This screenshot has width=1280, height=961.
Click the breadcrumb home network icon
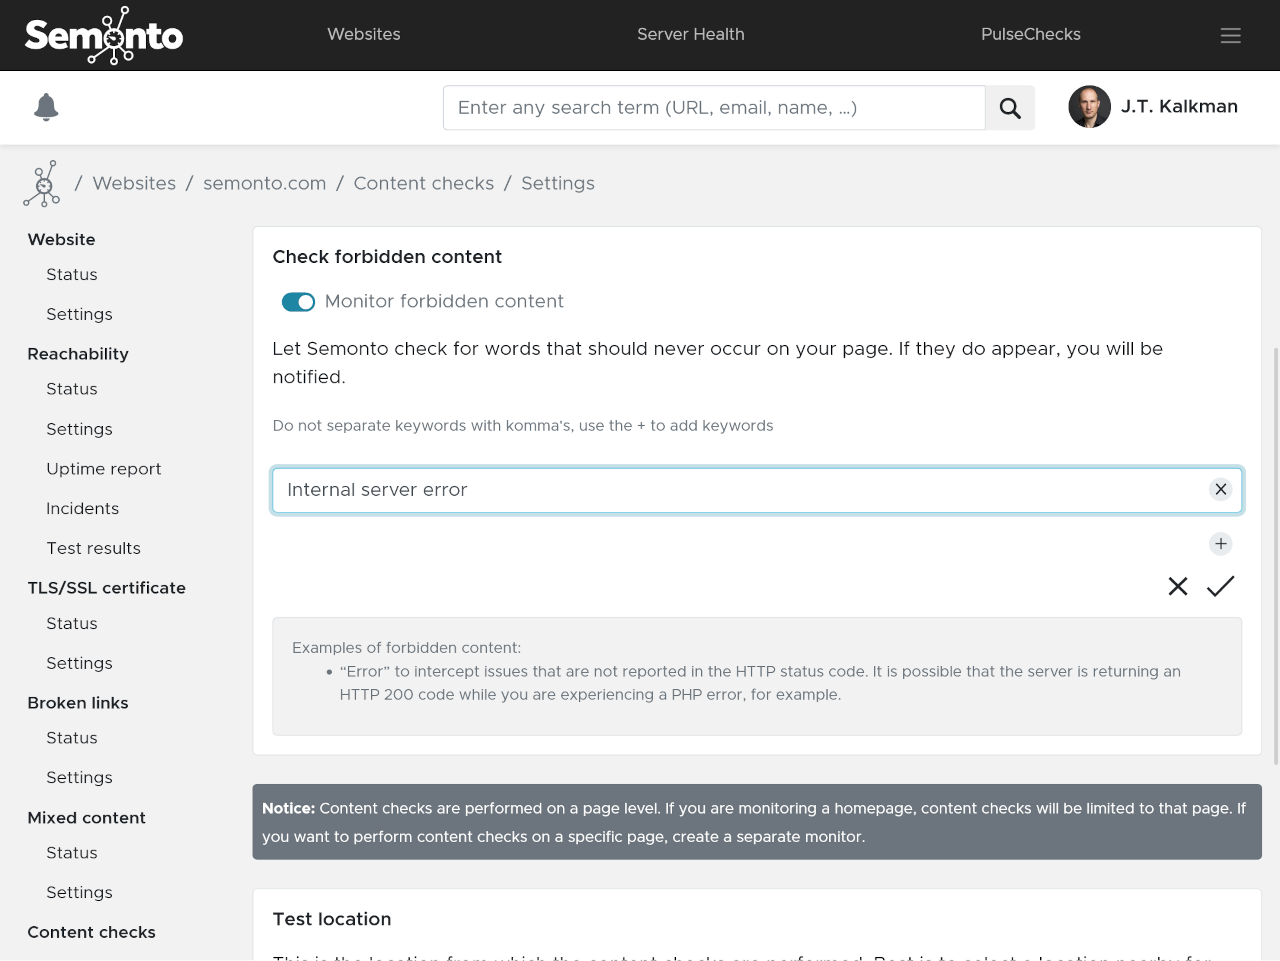click(x=42, y=184)
